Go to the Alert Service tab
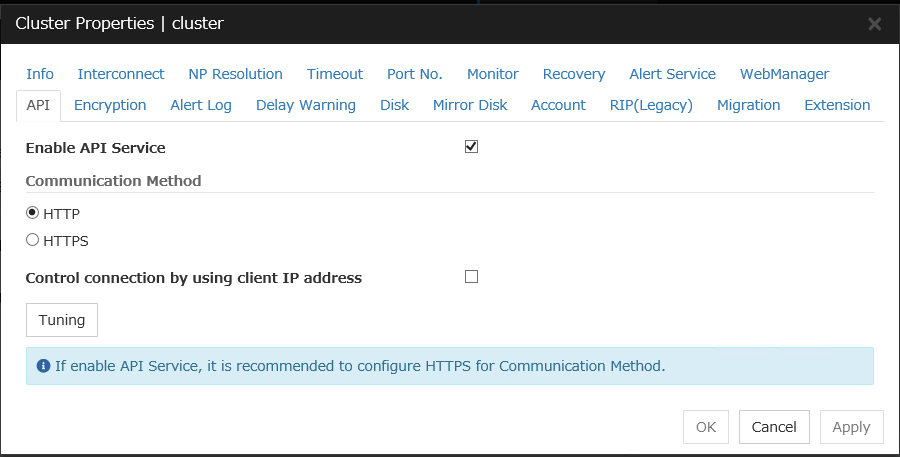This screenshot has width=900, height=457. coord(672,74)
